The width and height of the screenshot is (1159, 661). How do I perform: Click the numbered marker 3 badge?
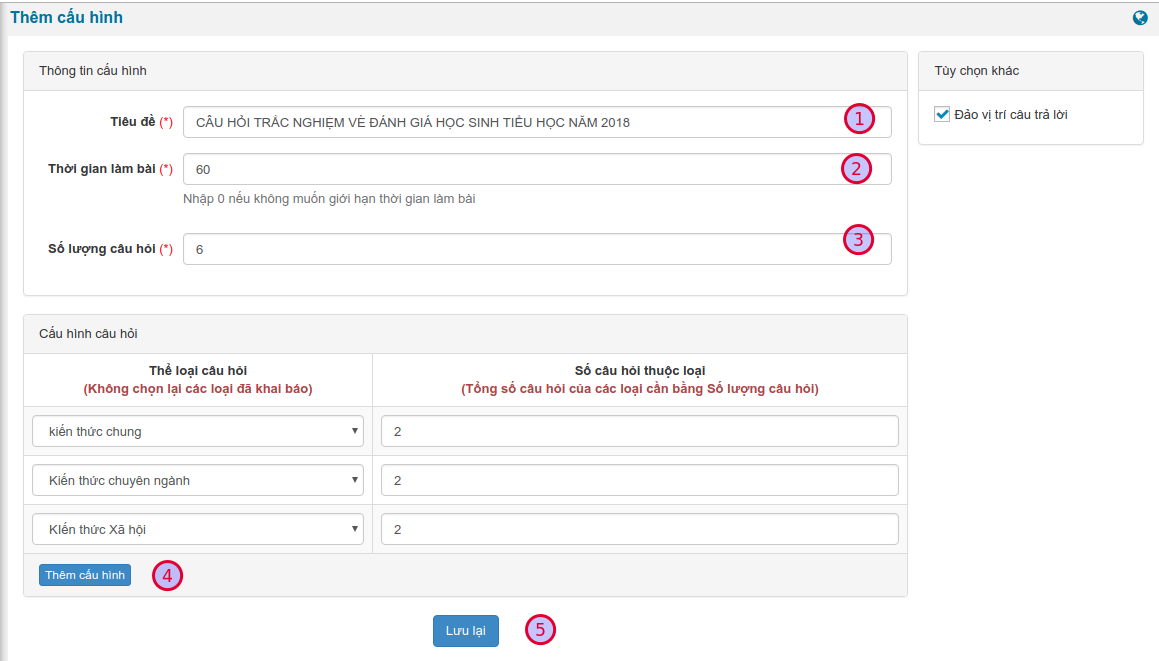(858, 240)
